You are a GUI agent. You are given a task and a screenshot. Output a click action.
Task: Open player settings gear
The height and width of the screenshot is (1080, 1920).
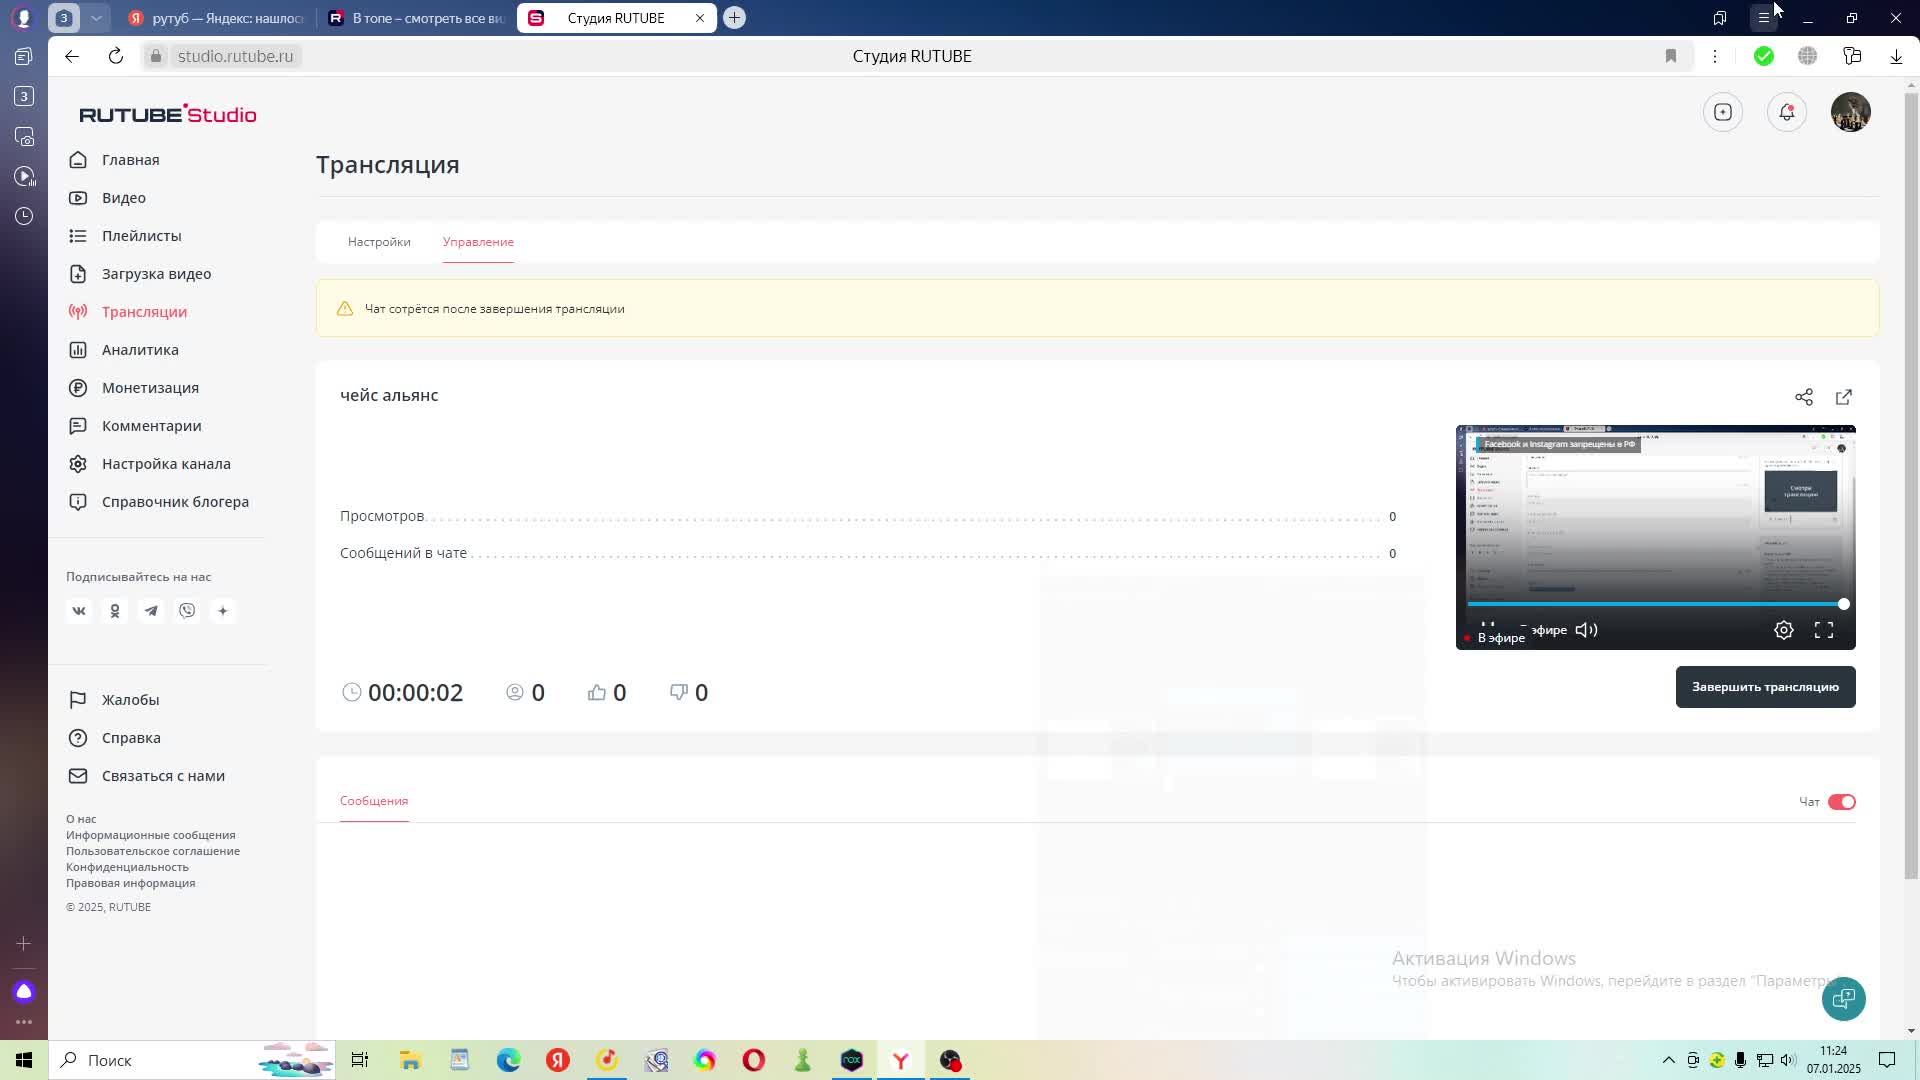click(1783, 630)
